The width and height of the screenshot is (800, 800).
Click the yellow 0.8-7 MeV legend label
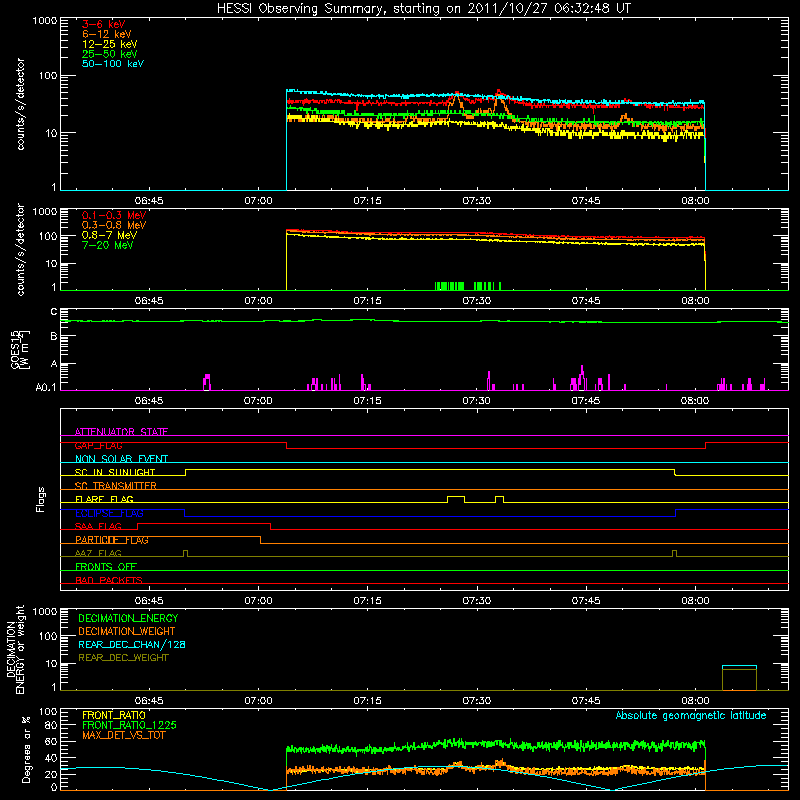point(109,235)
